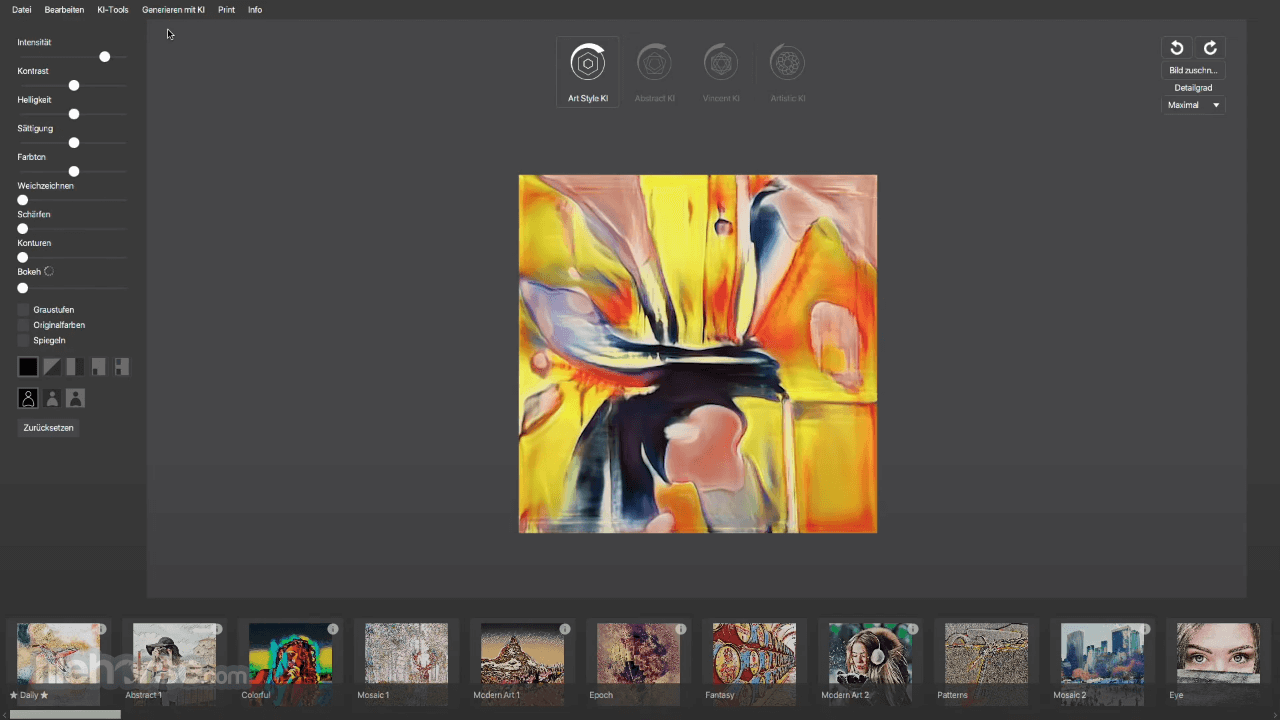Enable the Graustufen checkbox
Image resolution: width=1280 pixels, height=720 pixels.
(24, 310)
